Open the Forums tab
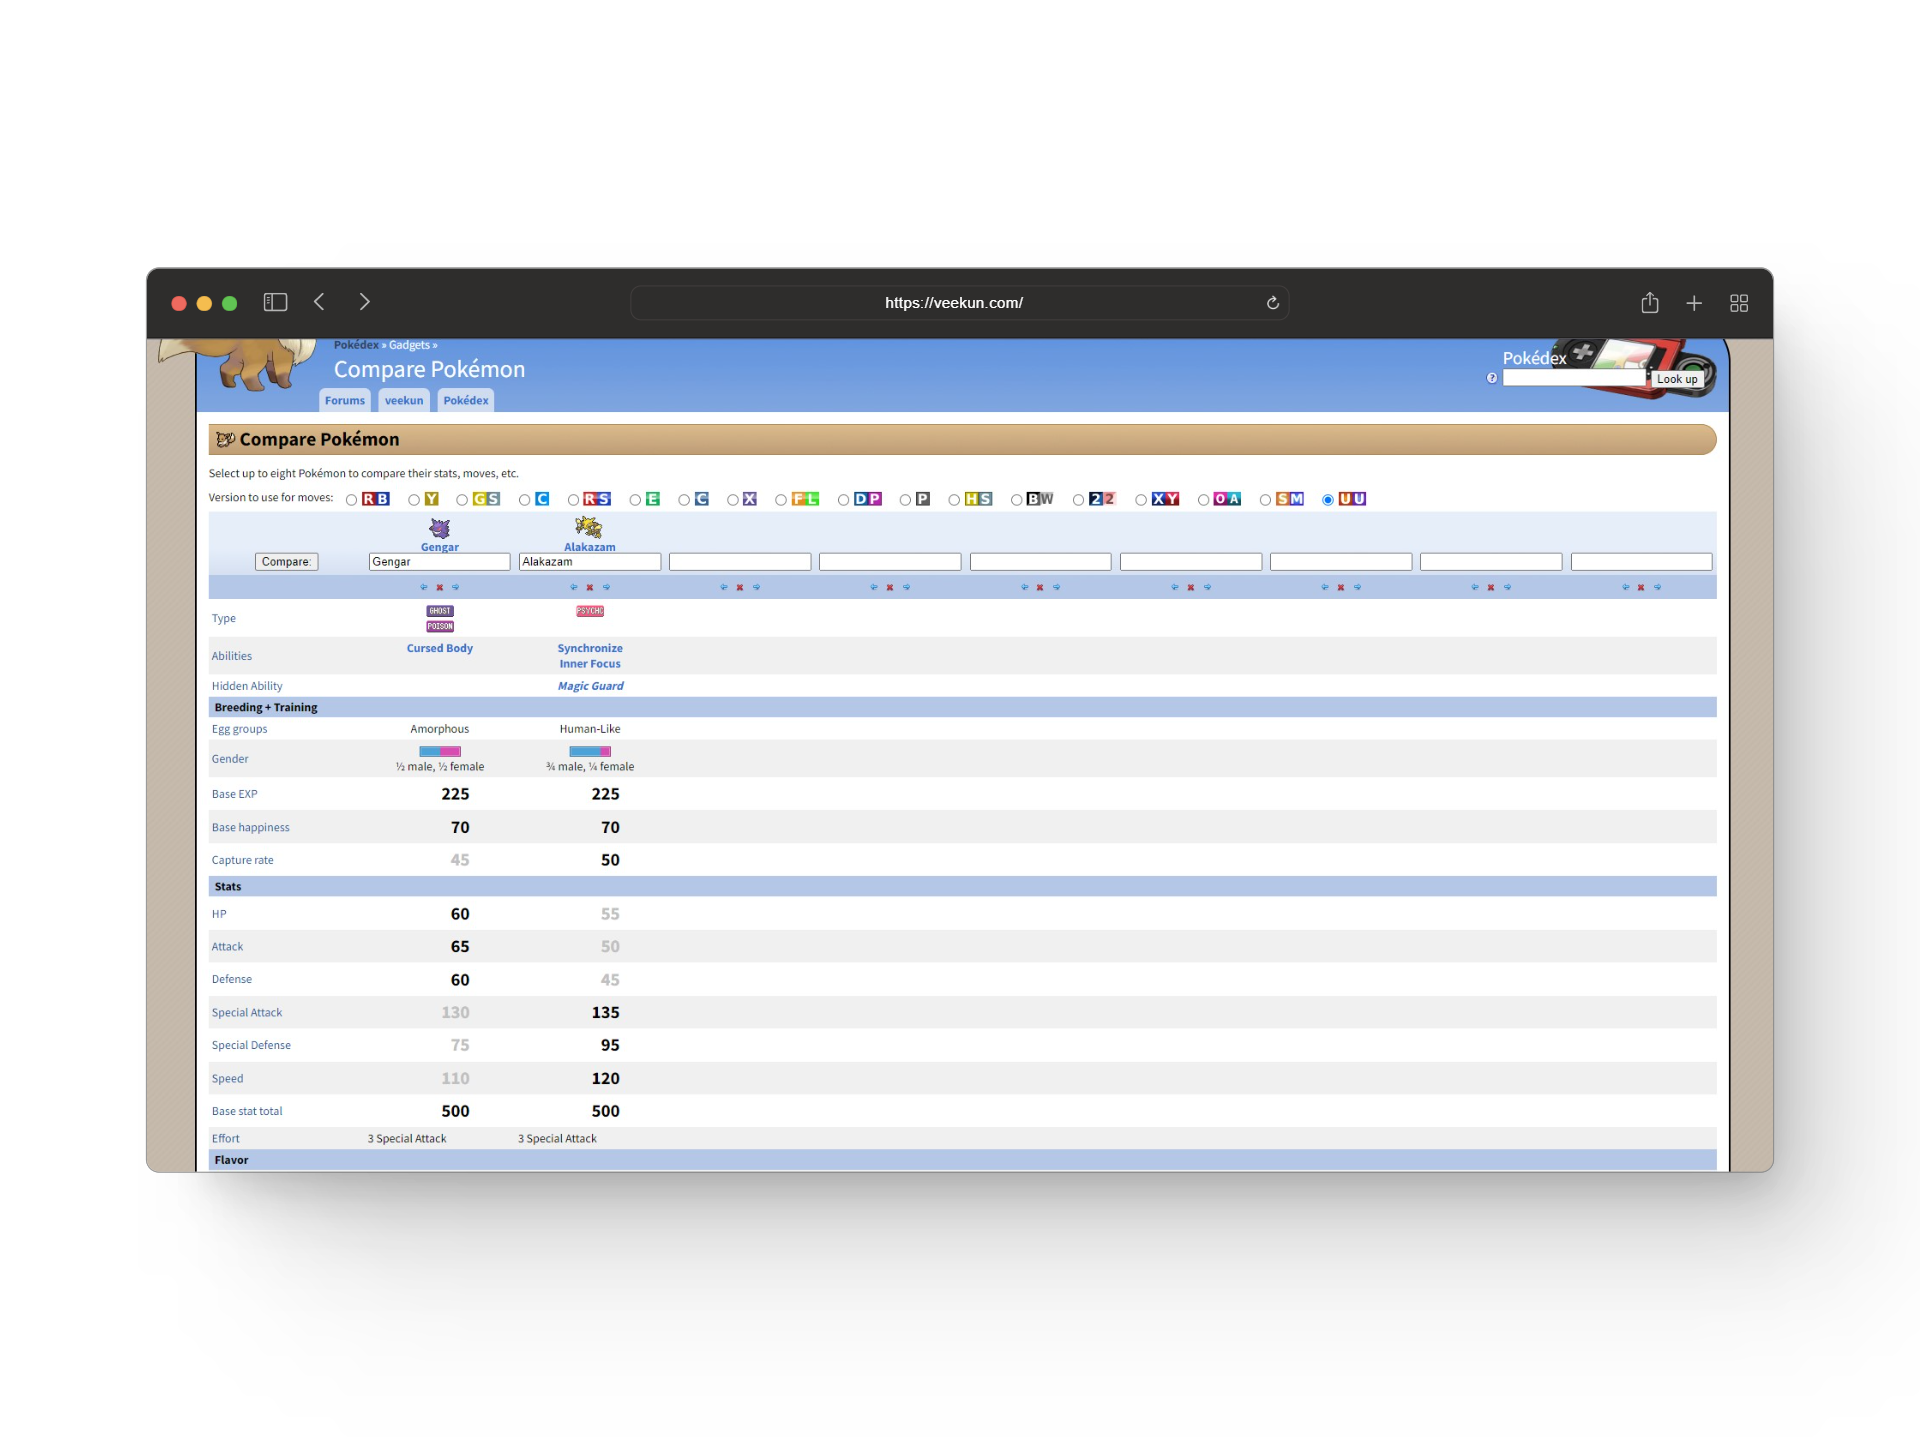 point(345,401)
